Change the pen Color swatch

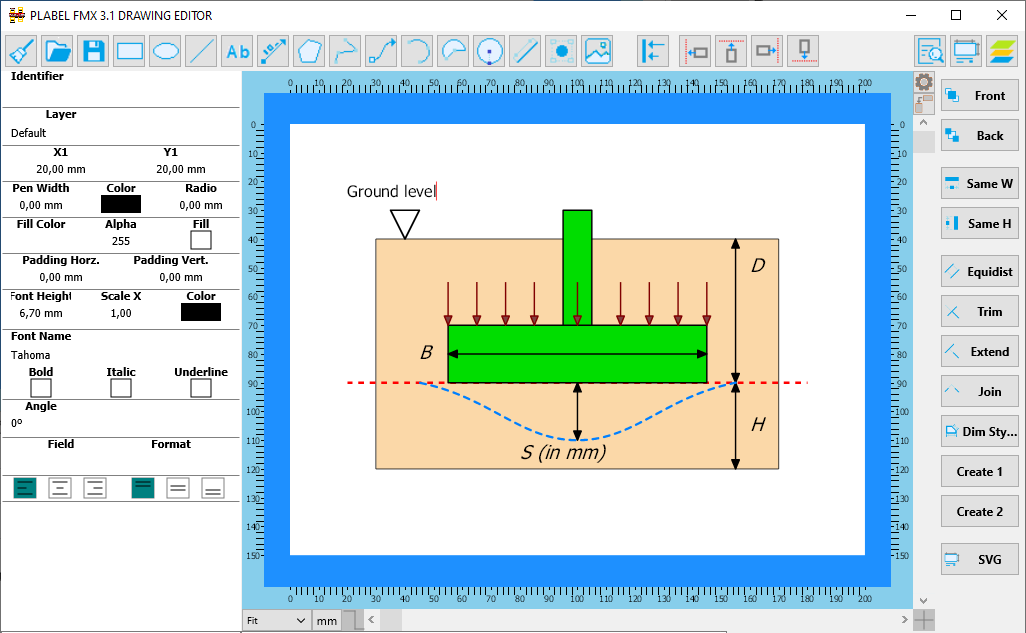tap(120, 203)
